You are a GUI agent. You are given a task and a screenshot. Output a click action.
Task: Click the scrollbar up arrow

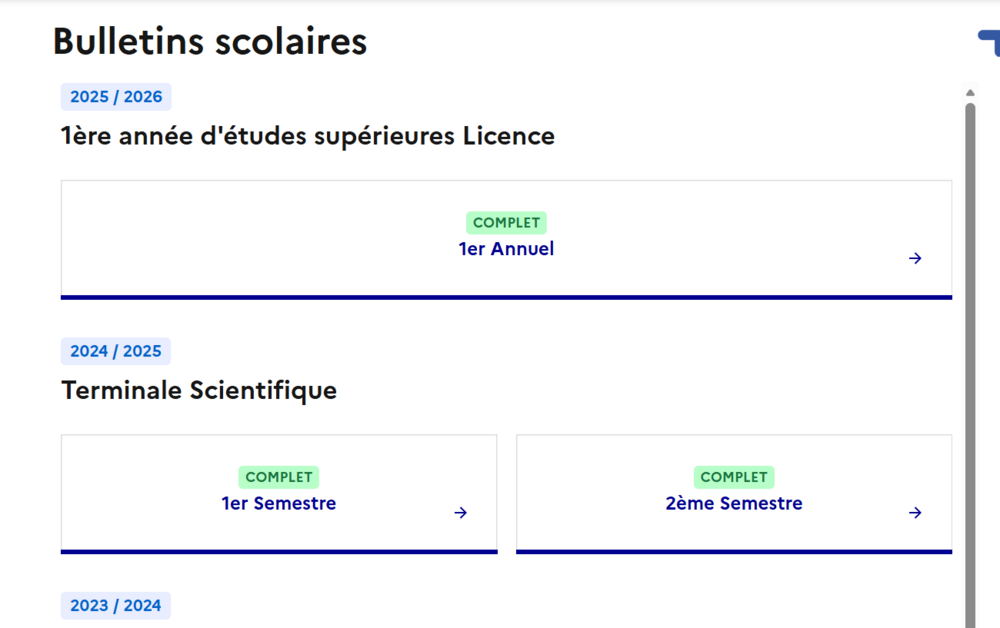tap(970, 93)
